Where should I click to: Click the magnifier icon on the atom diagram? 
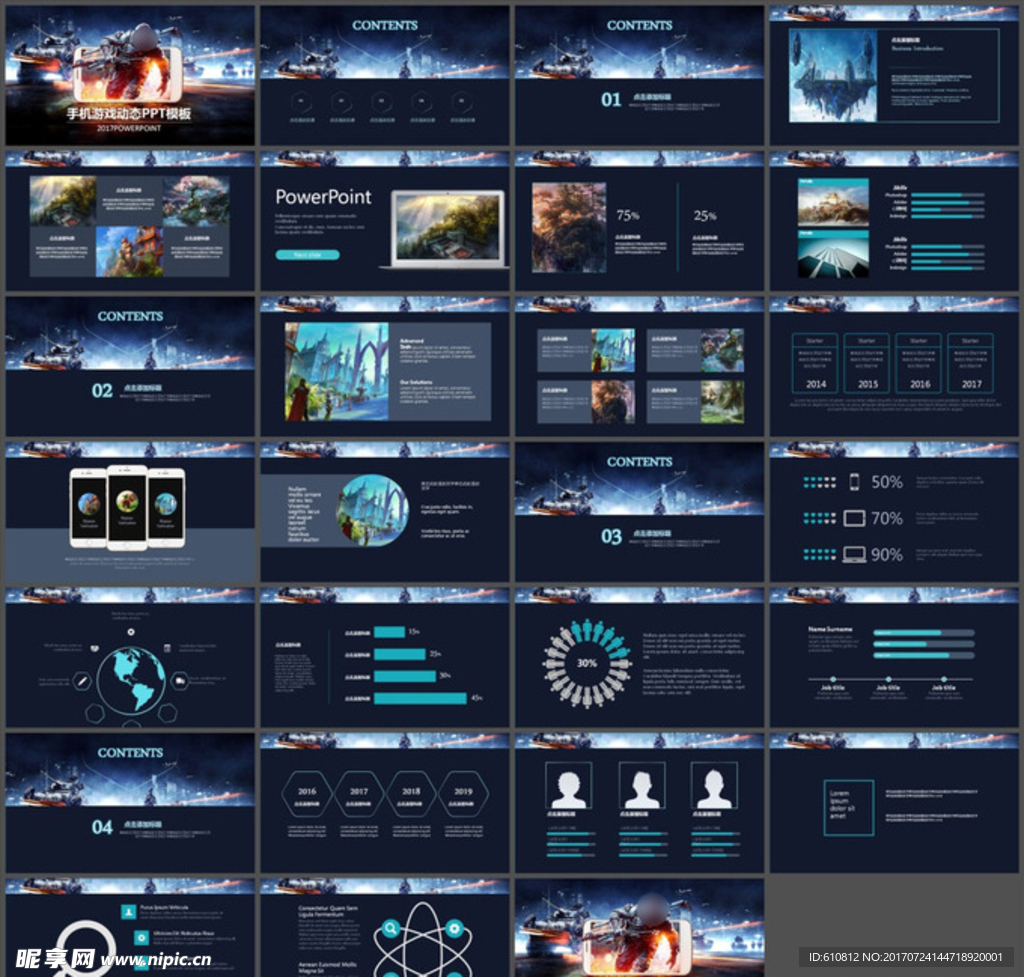(x=391, y=927)
